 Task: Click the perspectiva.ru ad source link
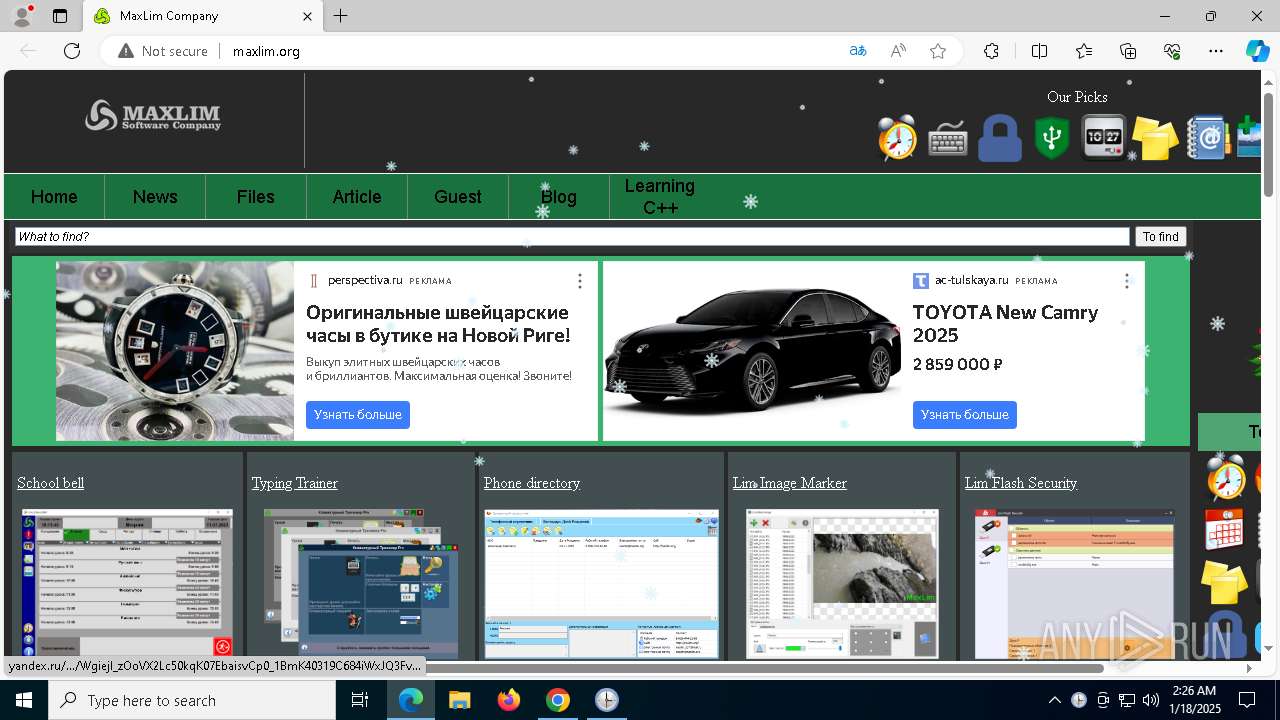365,281
